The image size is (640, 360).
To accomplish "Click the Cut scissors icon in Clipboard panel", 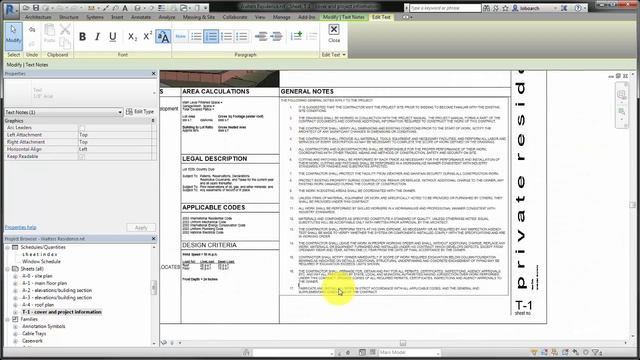I will [65, 29].
